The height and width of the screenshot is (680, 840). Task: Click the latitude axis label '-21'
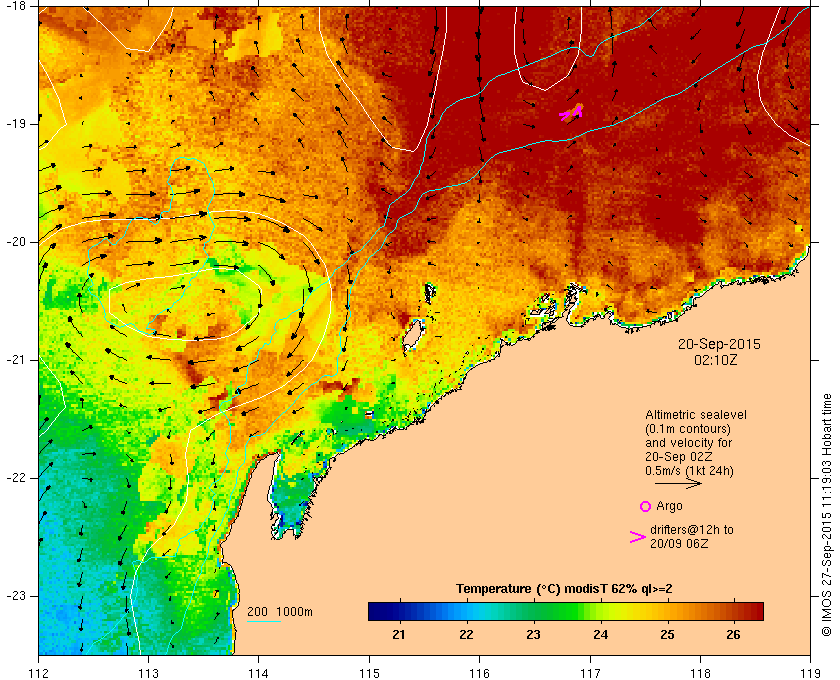pyautogui.click(x=15, y=360)
